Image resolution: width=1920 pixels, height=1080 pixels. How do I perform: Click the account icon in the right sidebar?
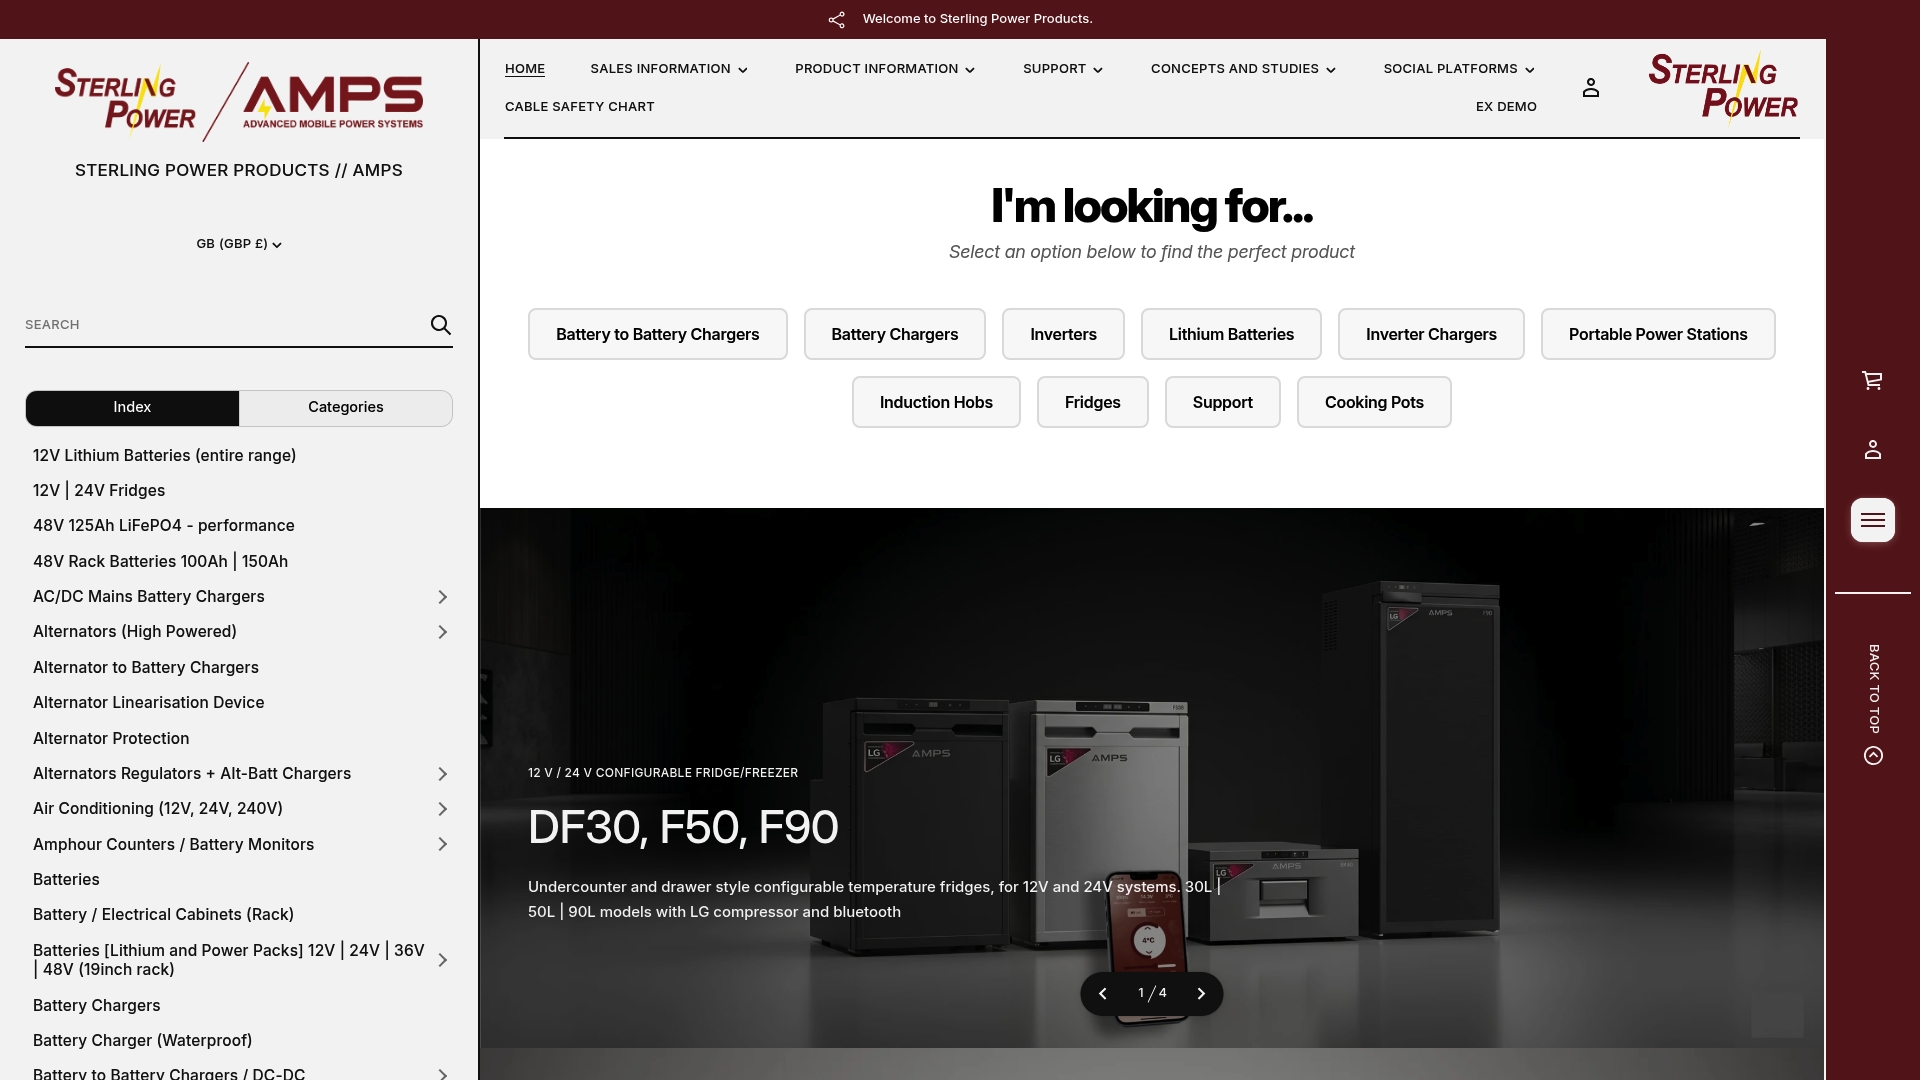point(1873,450)
